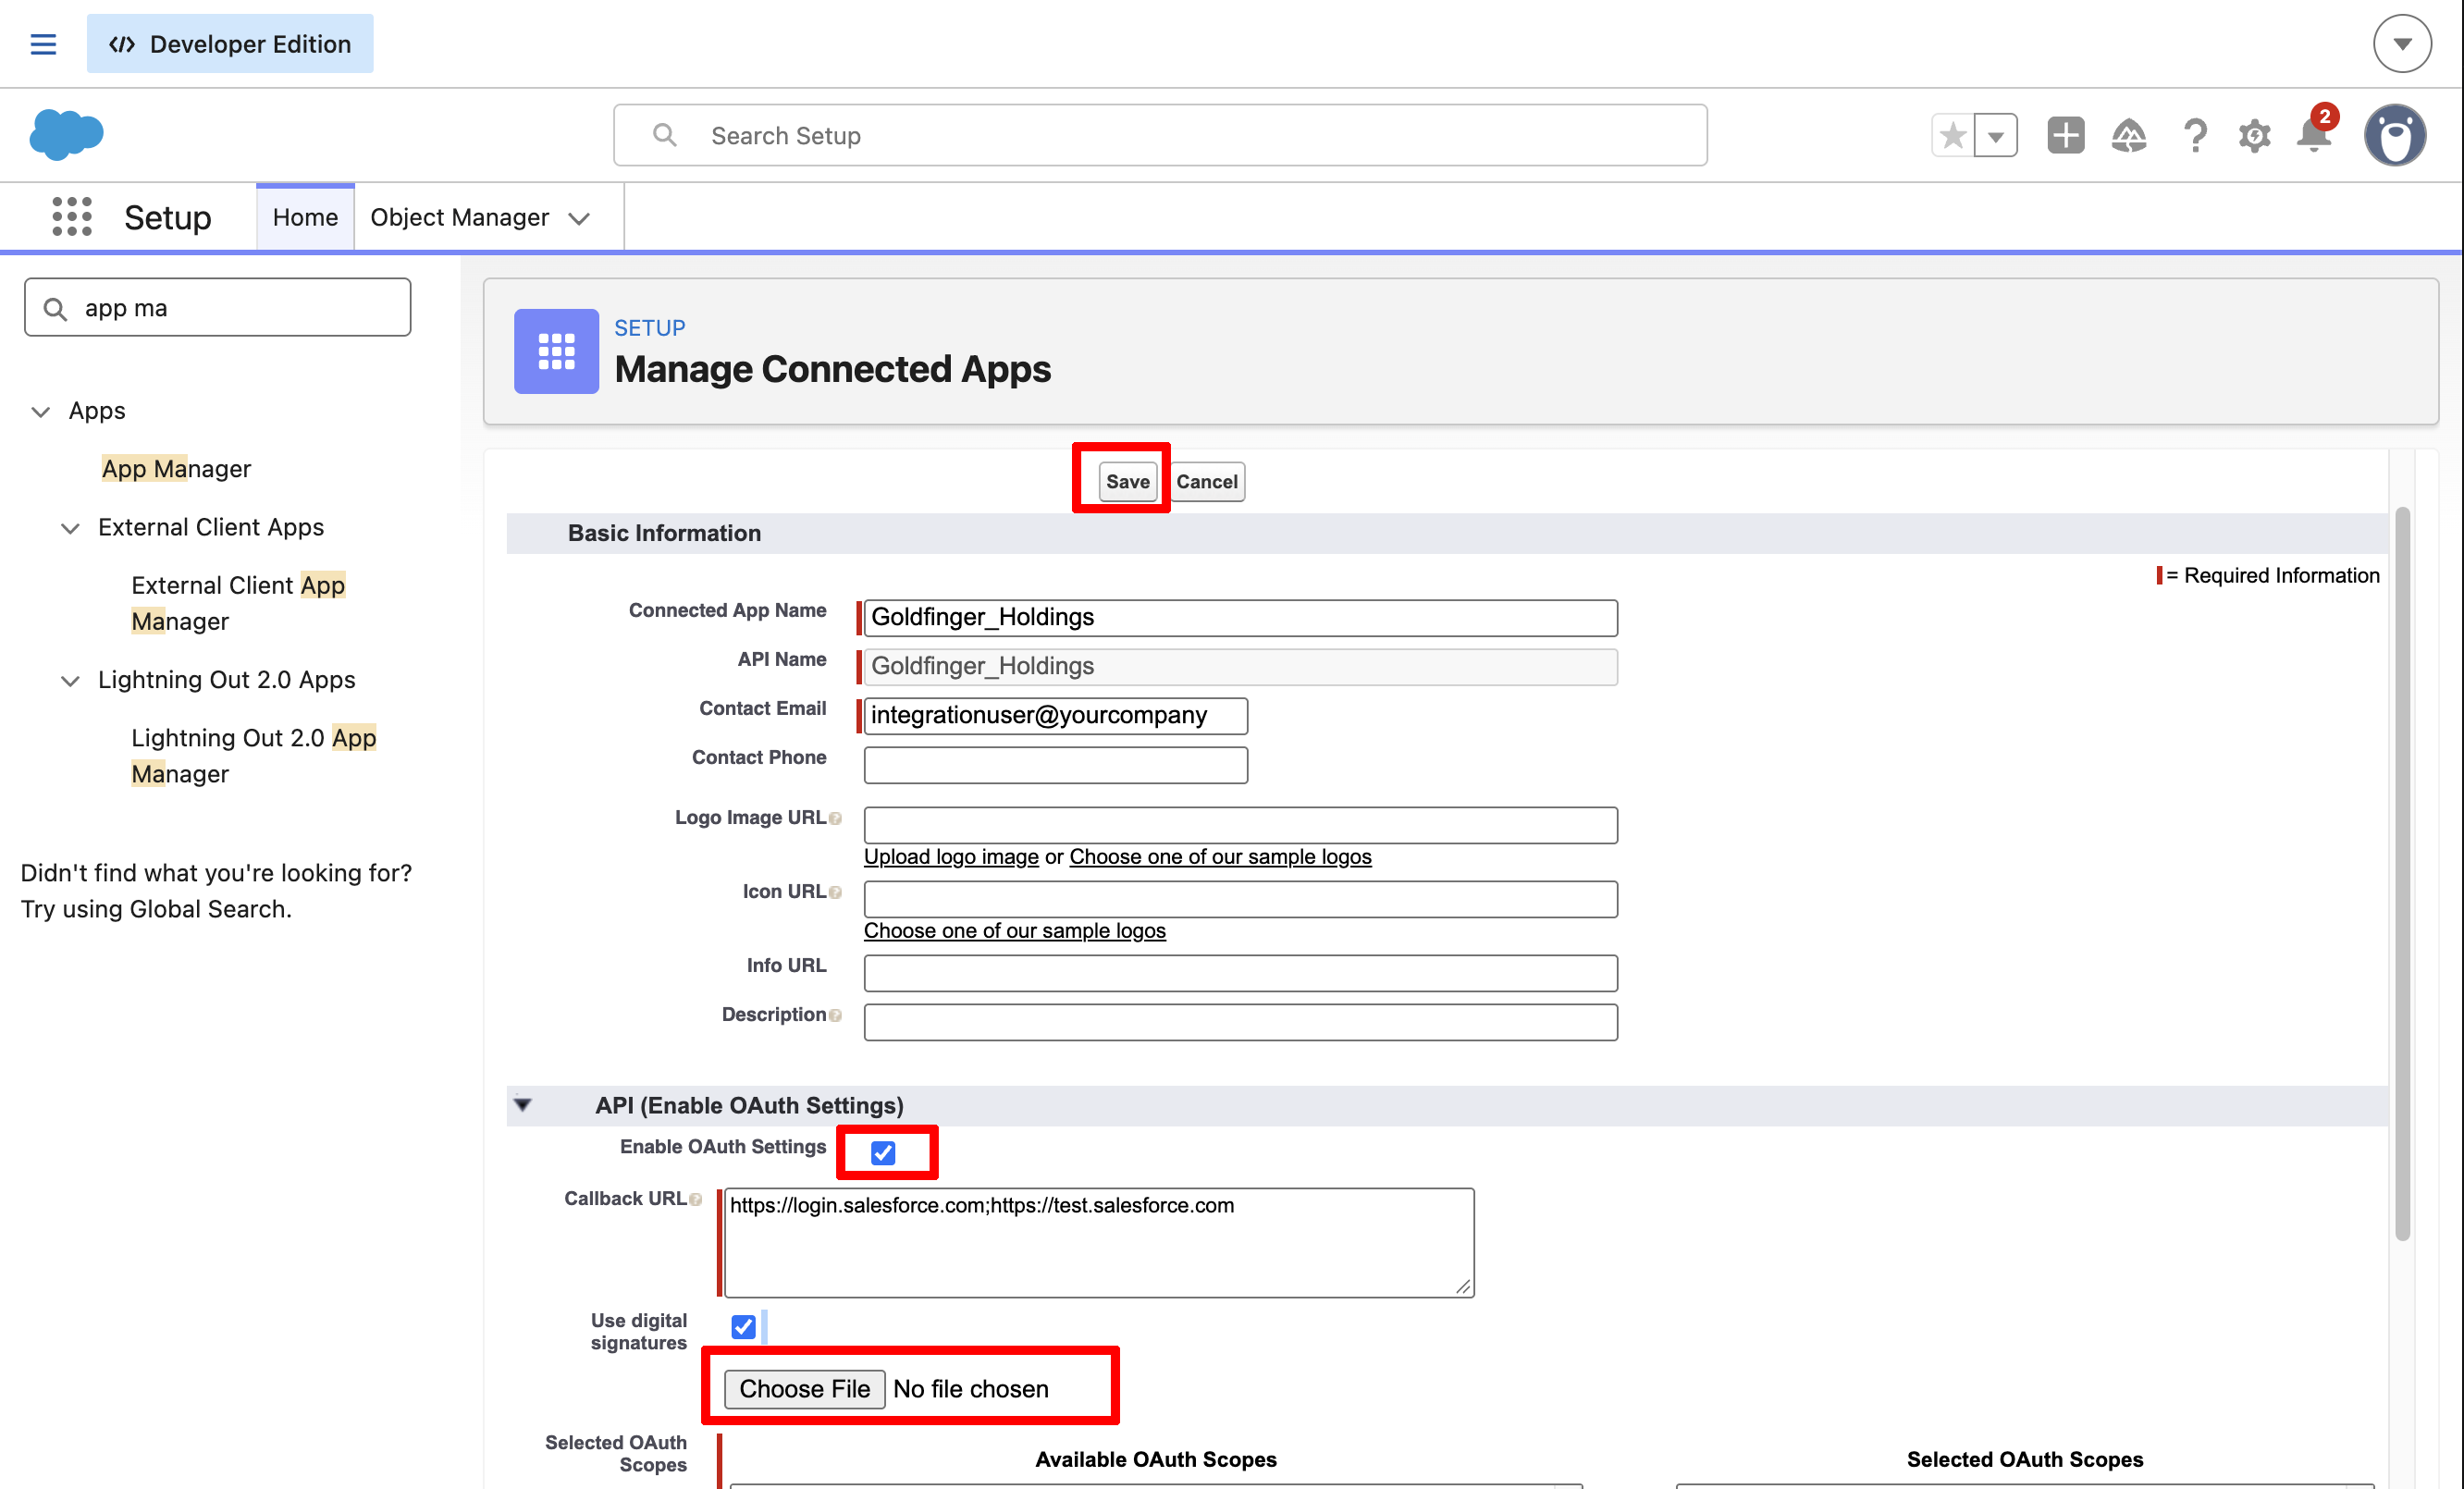The width and height of the screenshot is (2464, 1489).
Task: Open the Global Actions plus icon
Action: point(2065,135)
